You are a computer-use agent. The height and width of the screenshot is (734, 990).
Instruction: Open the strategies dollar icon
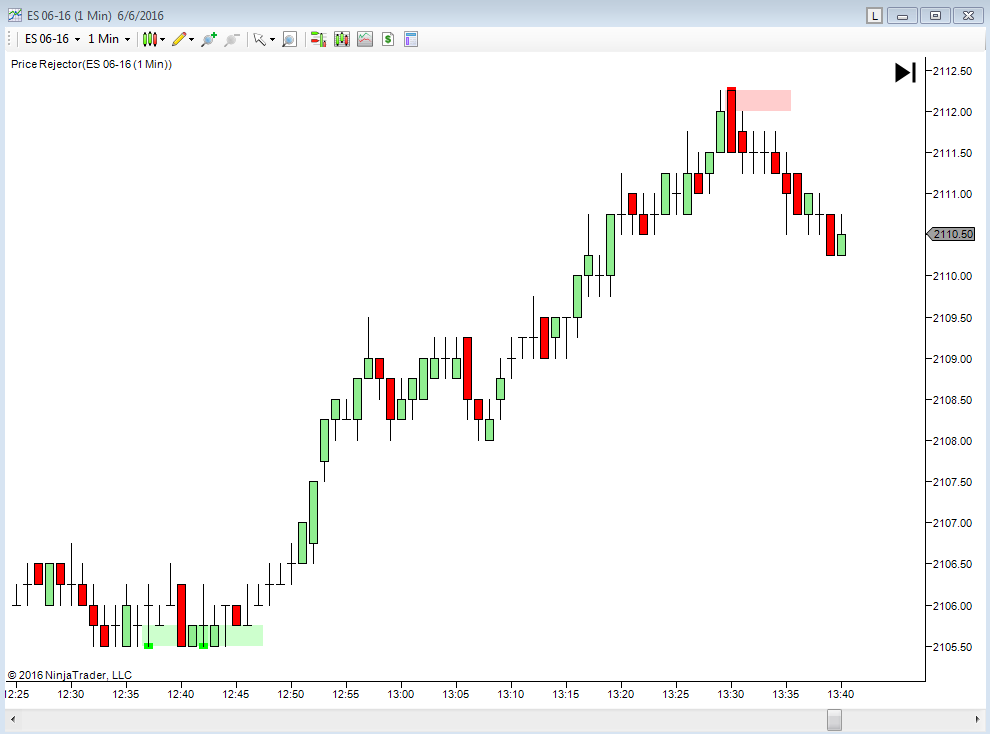point(387,39)
